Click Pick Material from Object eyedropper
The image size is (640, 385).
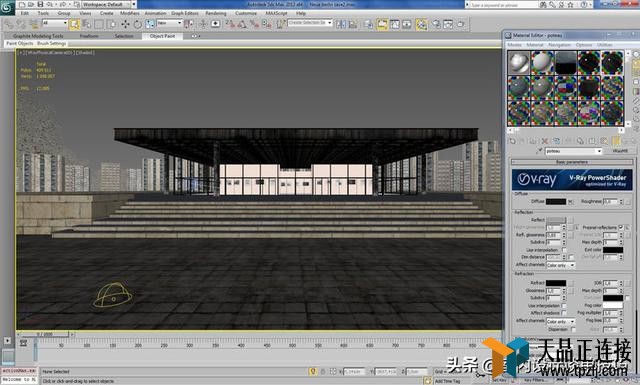pos(540,151)
